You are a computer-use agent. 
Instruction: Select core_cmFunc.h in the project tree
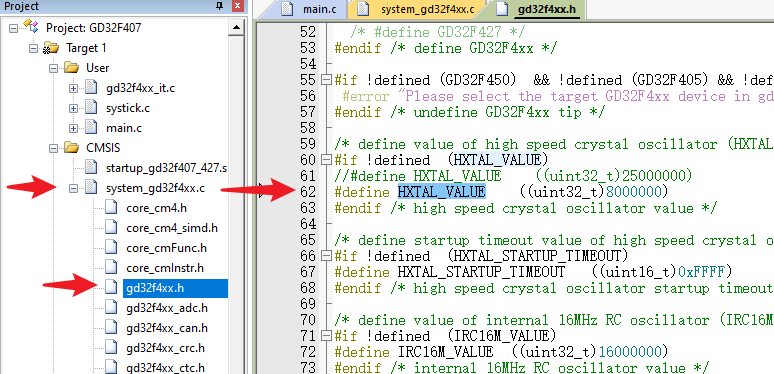pyautogui.click(x=166, y=248)
